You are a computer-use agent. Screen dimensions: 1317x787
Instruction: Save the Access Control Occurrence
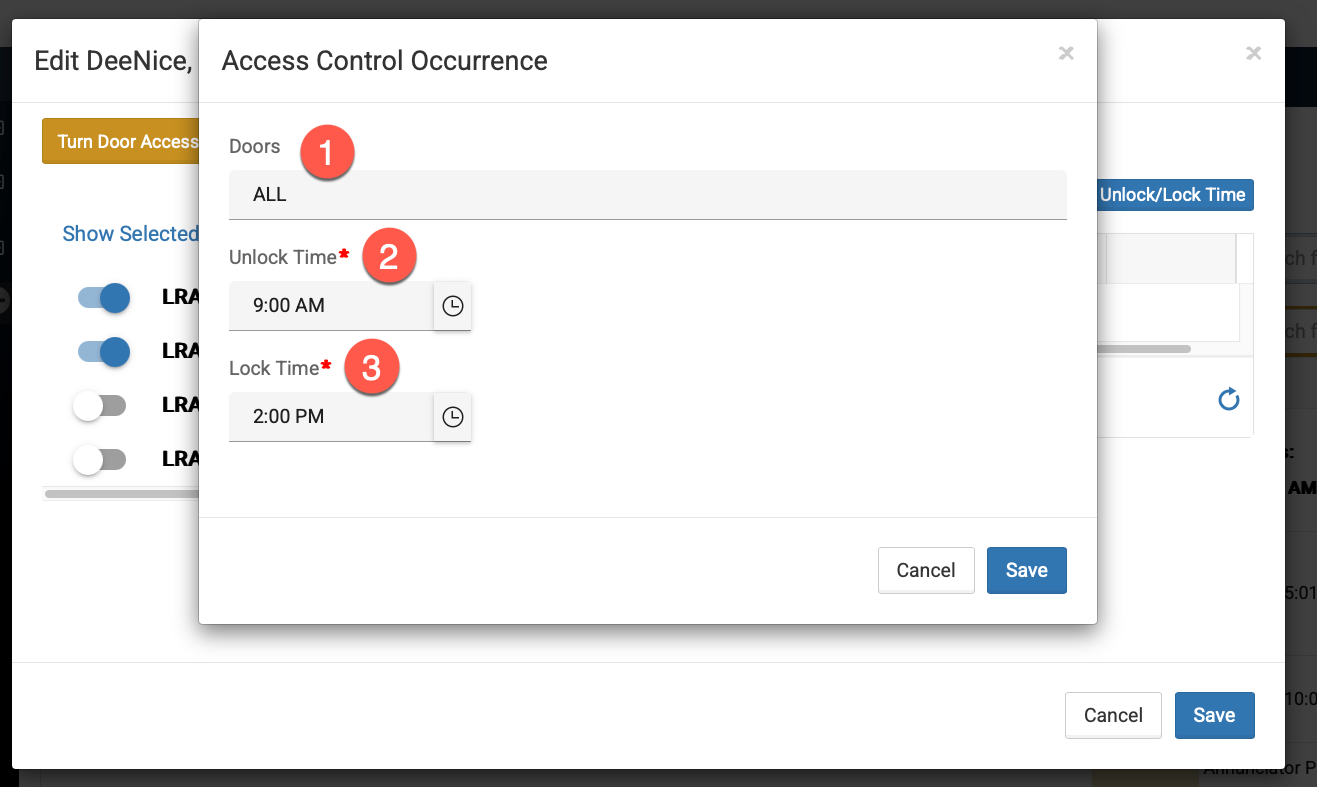click(x=1026, y=570)
